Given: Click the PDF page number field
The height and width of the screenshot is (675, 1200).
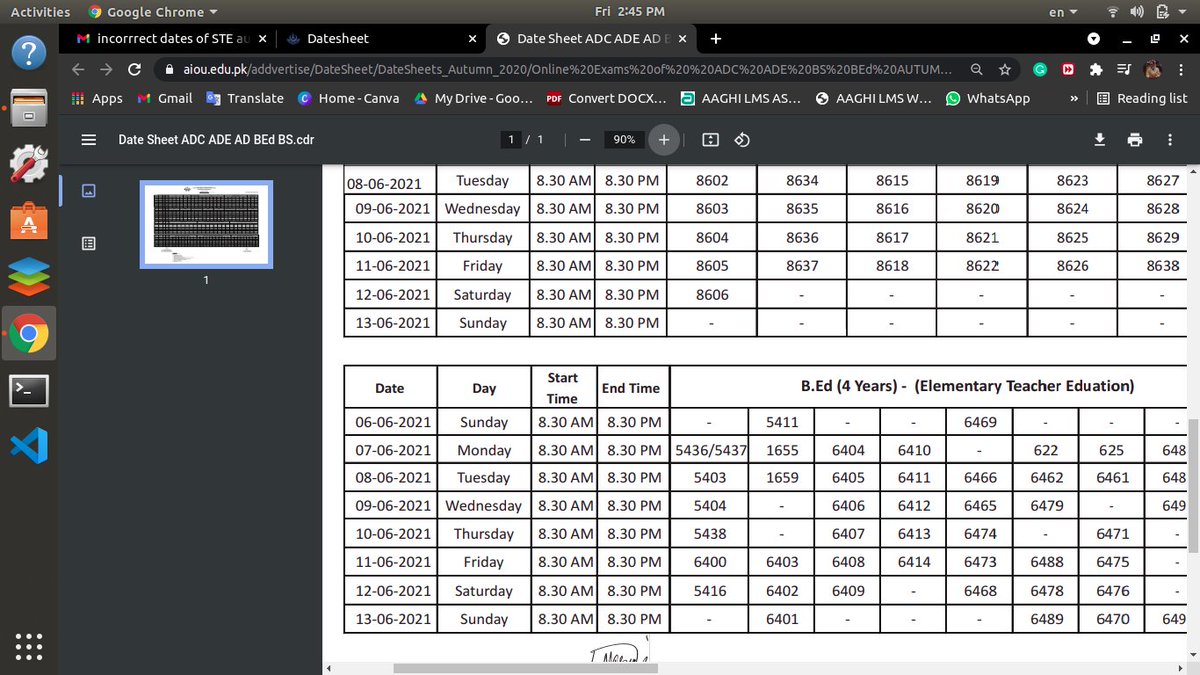Looking at the screenshot, I should pyautogui.click(x=513, y=140).
